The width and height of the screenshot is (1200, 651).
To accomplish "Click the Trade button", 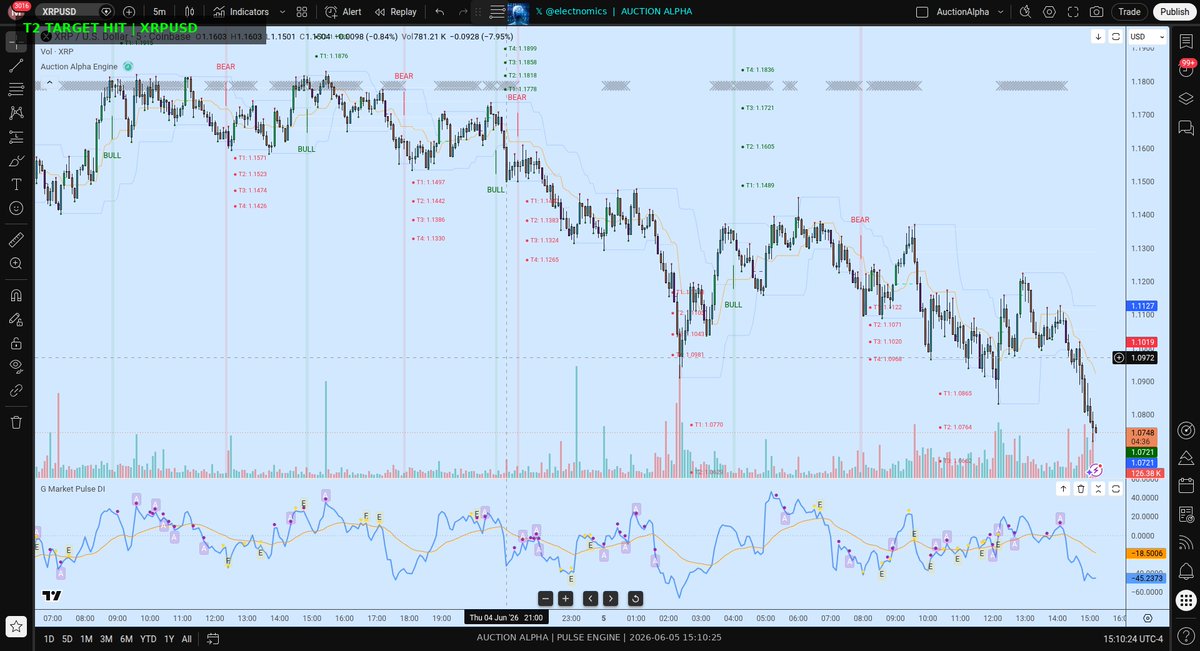I will [1129, 12].
